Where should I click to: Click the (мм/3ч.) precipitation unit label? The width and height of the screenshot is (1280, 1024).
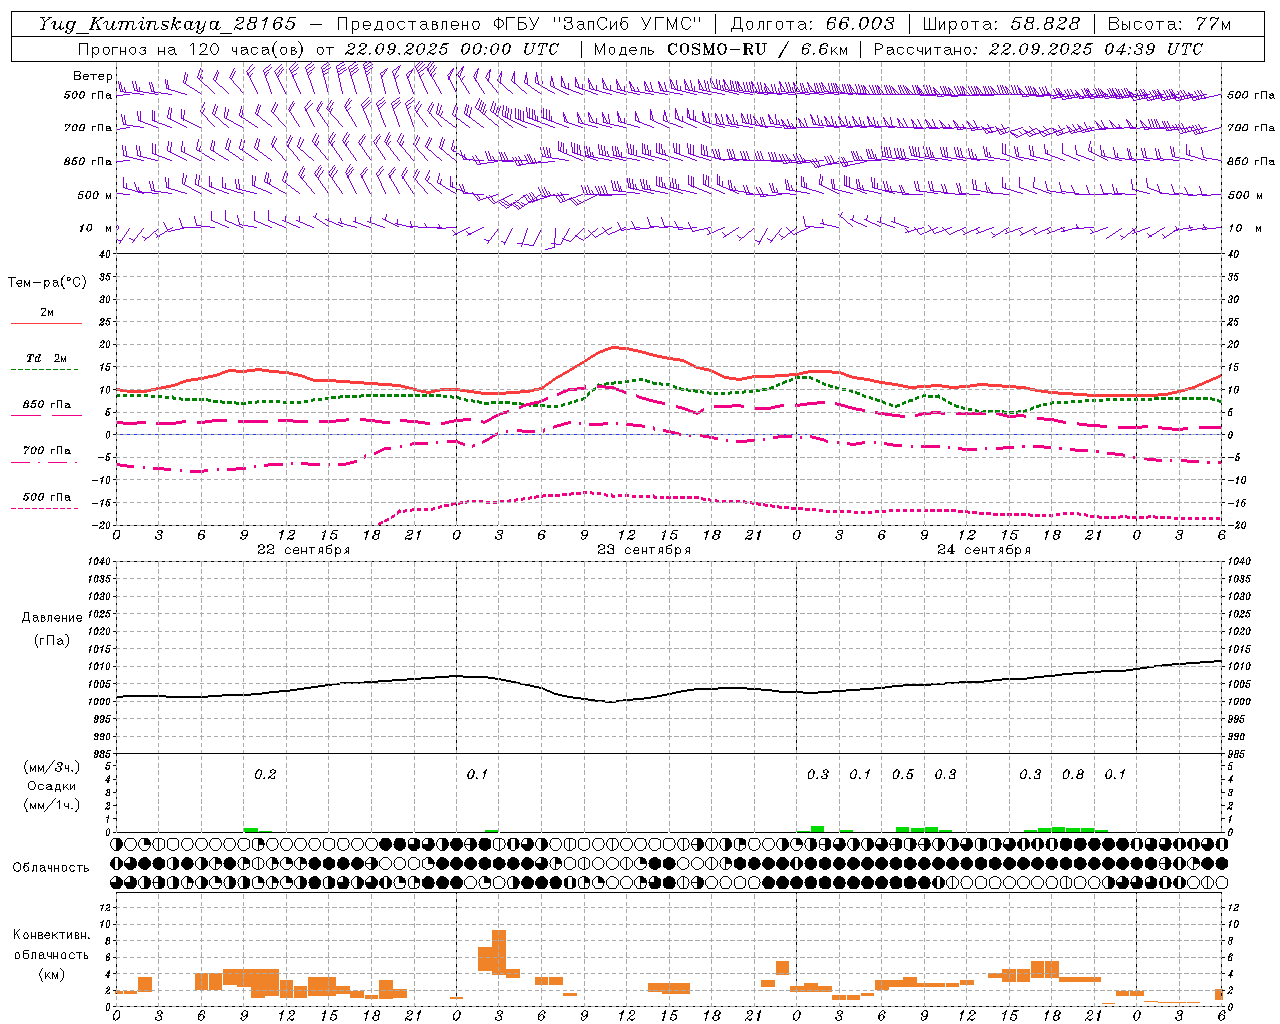pos(52,767)
